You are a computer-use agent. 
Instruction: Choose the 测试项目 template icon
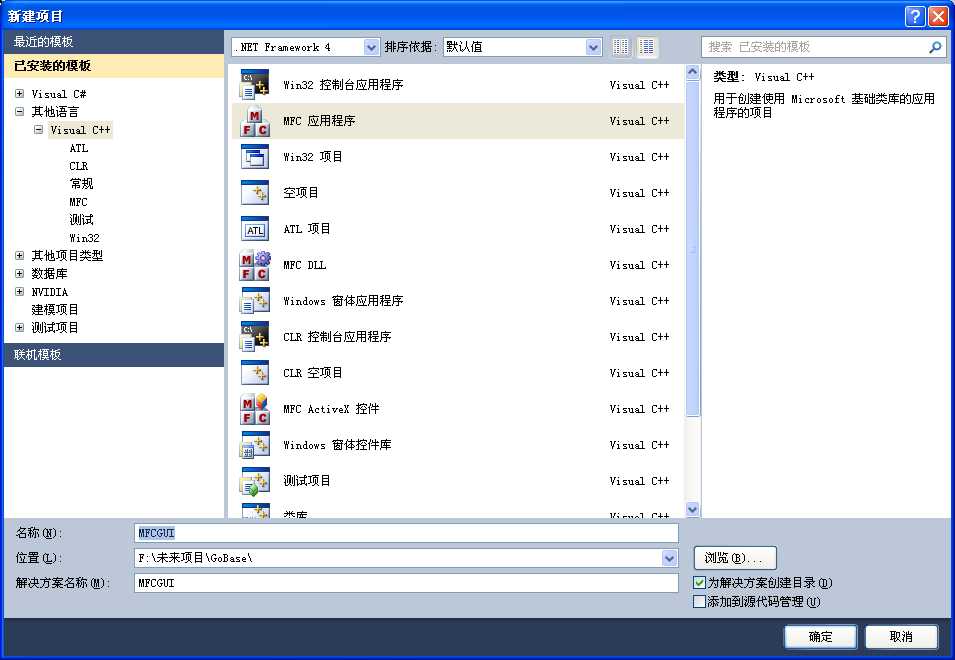click(255, 481)
